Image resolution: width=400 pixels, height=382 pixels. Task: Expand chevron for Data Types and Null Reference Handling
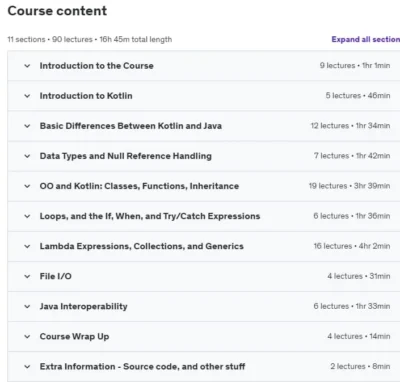(27, 156)
